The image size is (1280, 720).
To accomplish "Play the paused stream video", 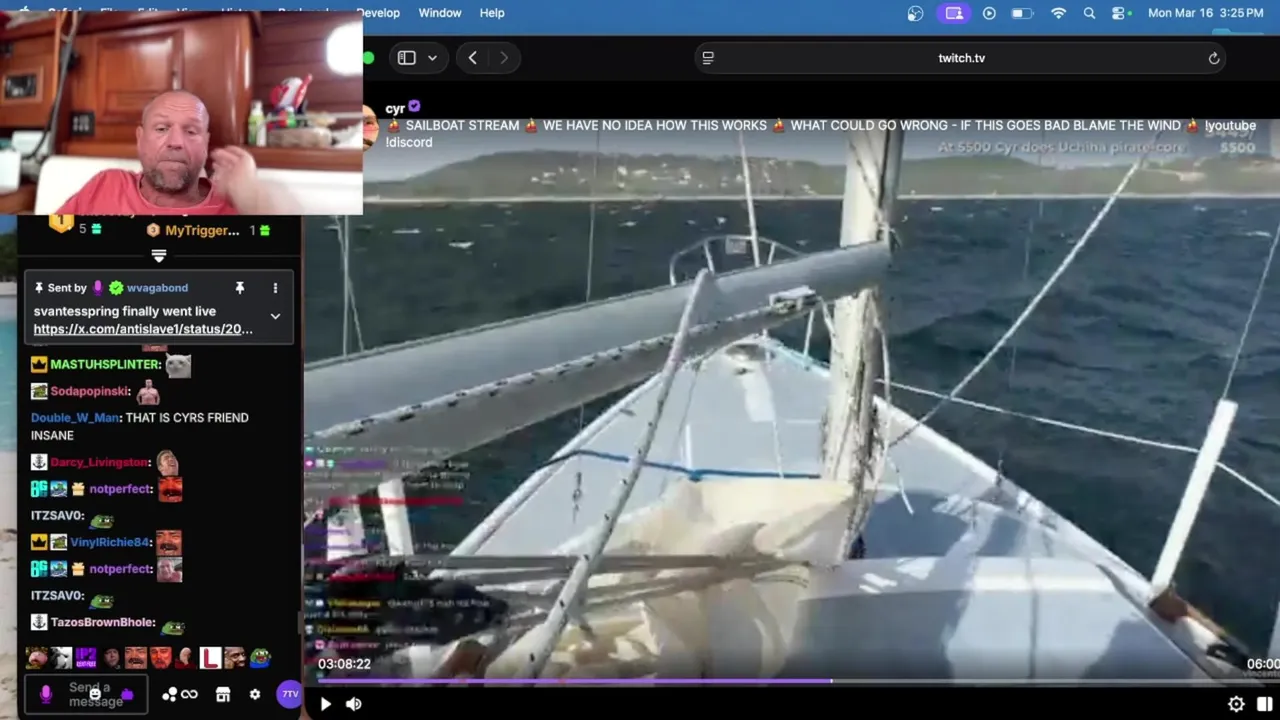I will tap(325, 704).
